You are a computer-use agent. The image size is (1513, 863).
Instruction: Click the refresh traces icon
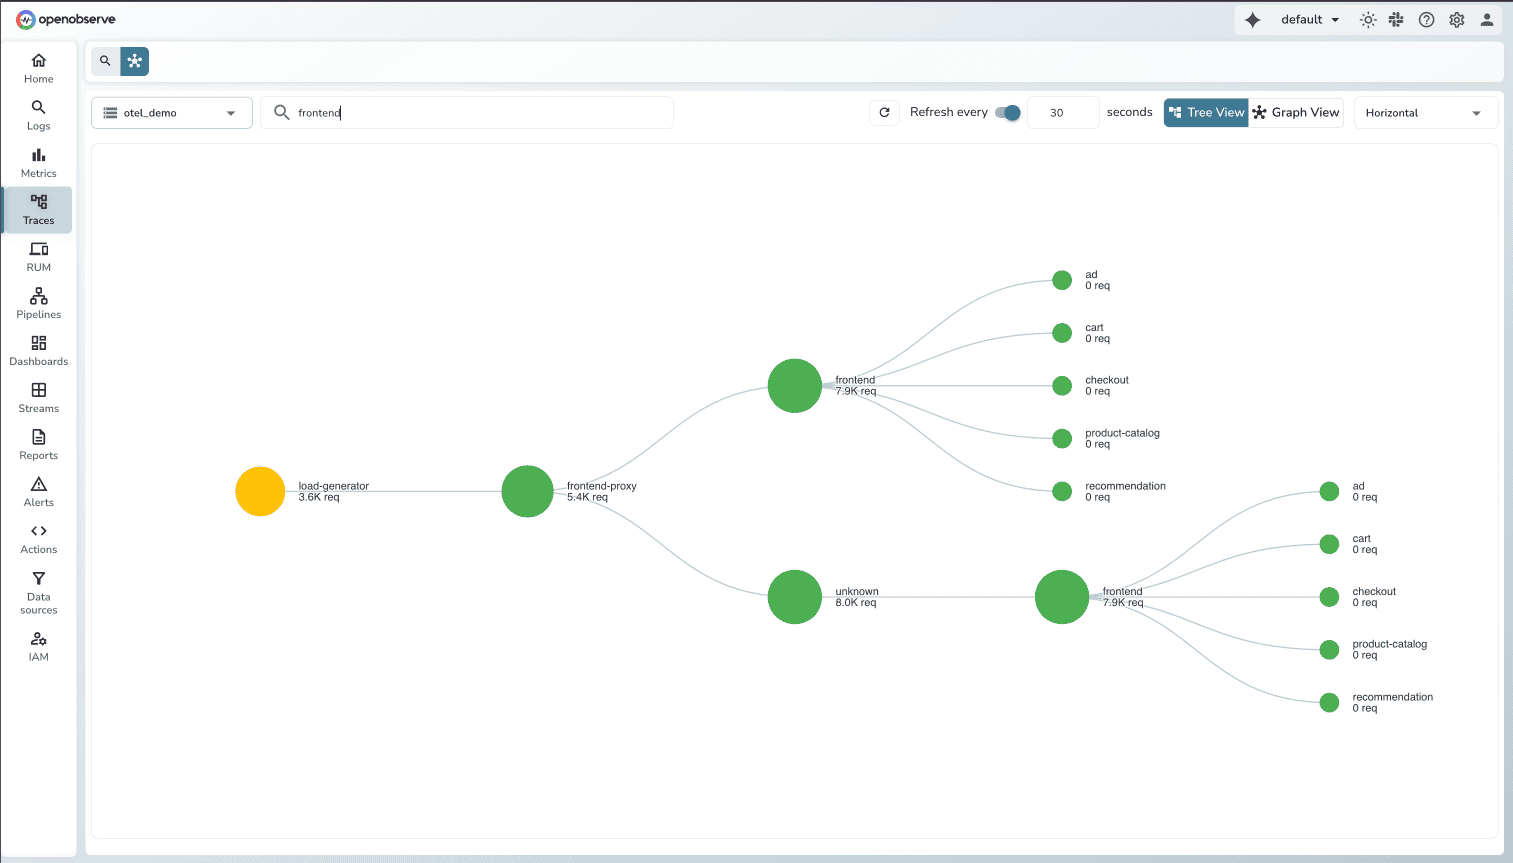coord(884,112)
